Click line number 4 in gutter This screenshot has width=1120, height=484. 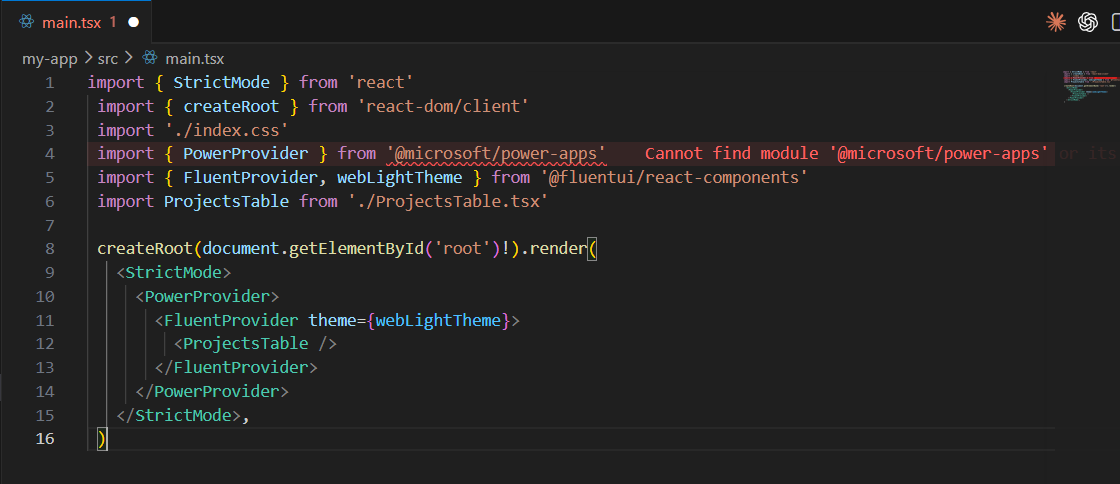click(x=49, y=153)
